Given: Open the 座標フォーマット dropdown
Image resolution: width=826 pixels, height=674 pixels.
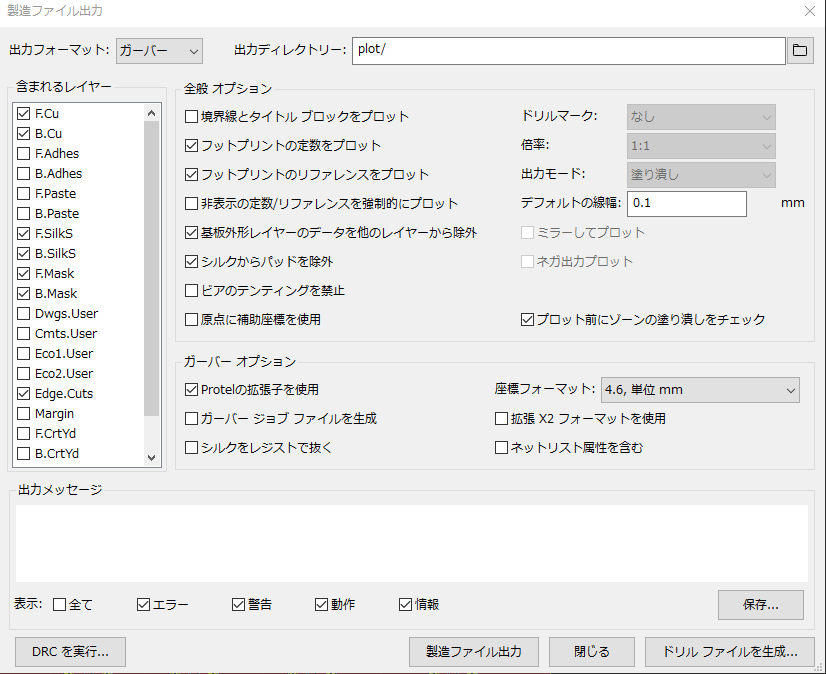Looking at the screenshot, I should pos(700,390).
